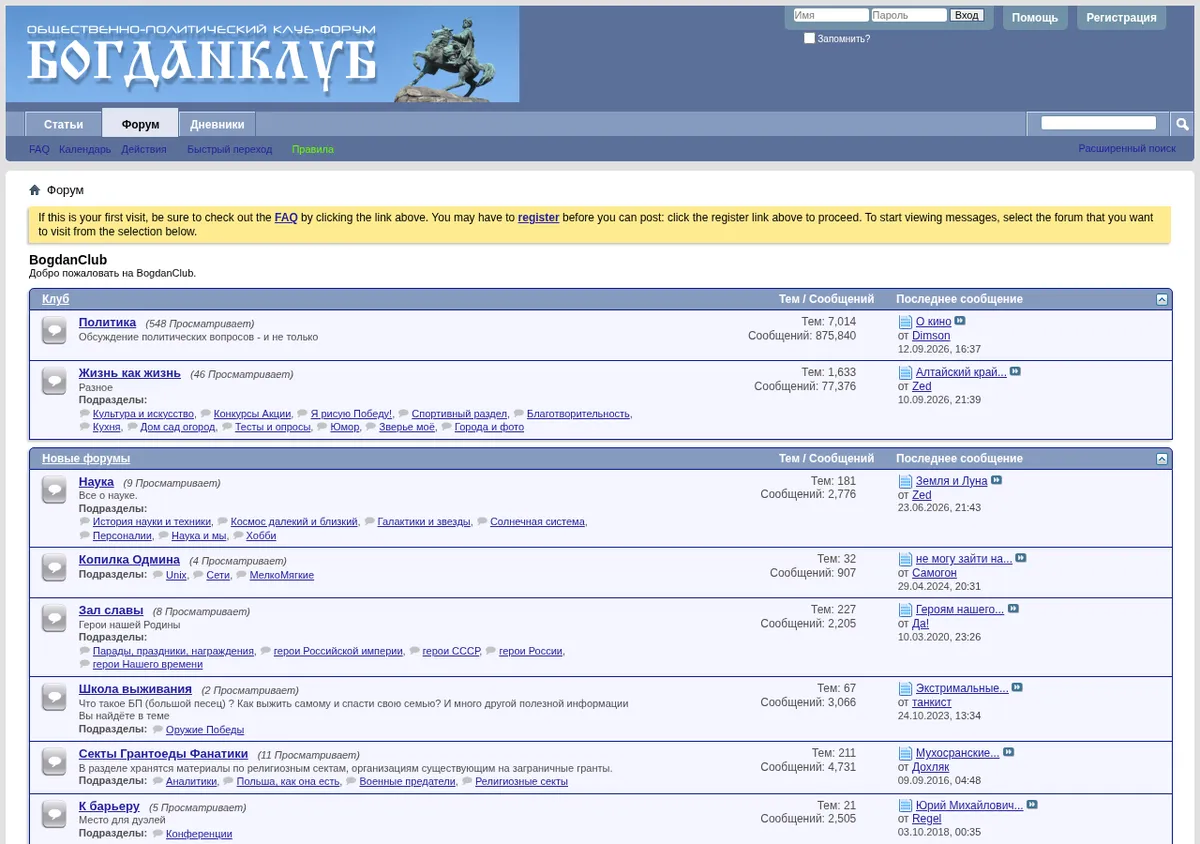Switch to the Статьи tab
The width and height of the screenshot is (1200, 844).
tap(63, 124)
